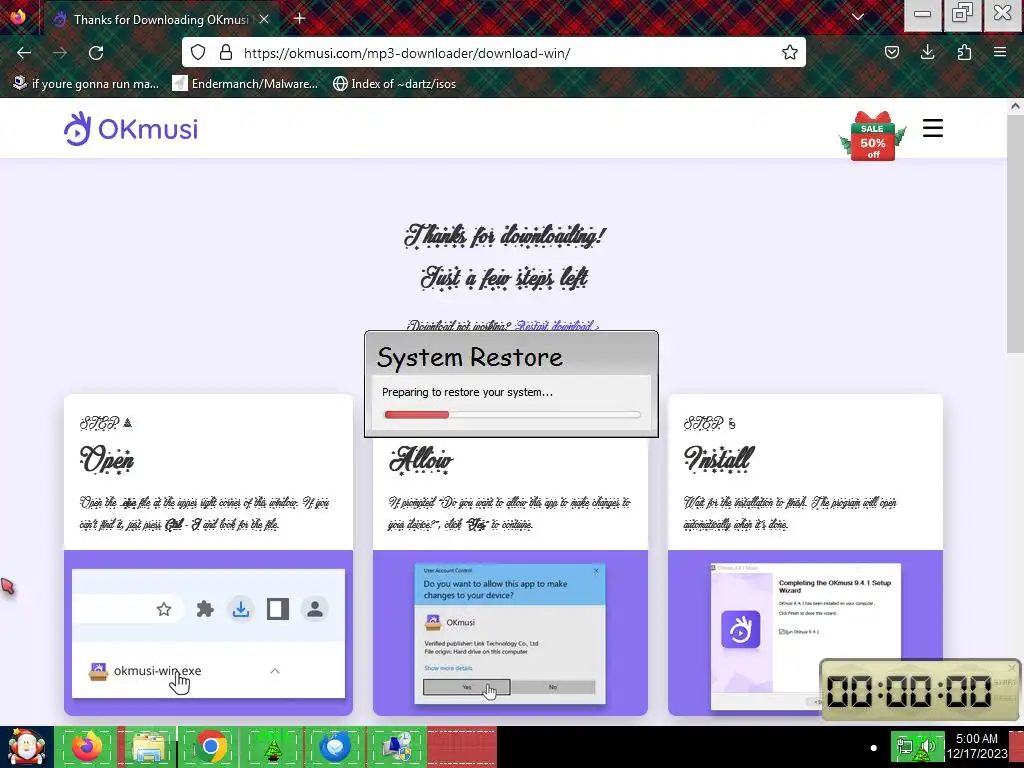Open File Explorer from the taskbar
The height and width of the screenshot is (768, 1024).
point(148,747)
